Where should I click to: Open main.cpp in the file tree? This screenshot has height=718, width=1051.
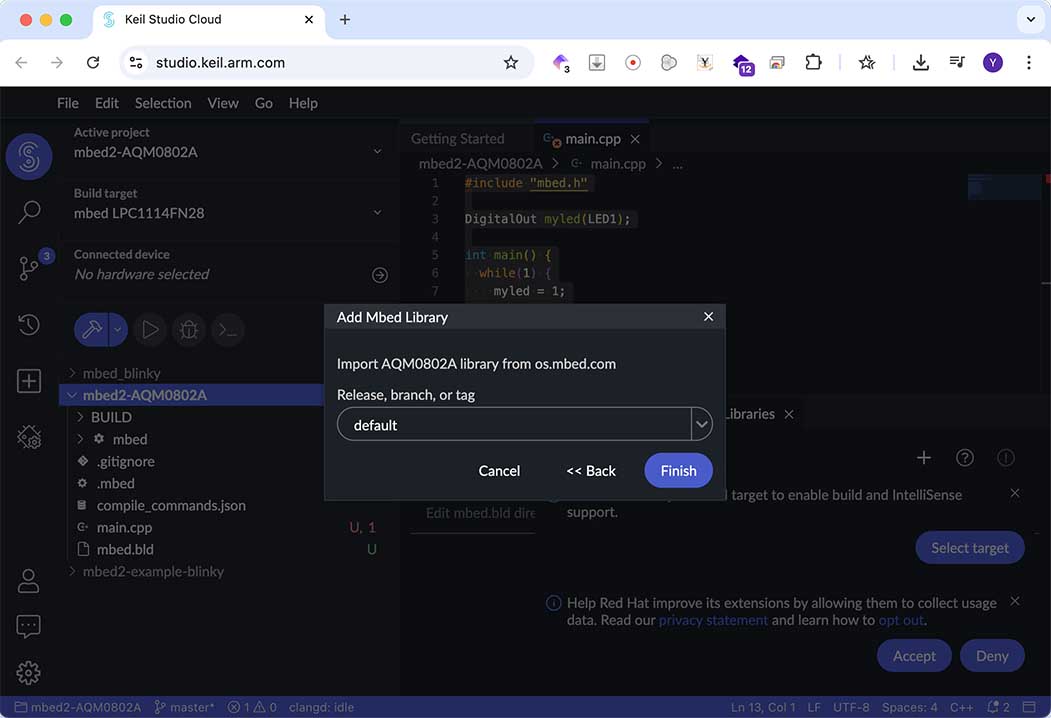[124, 528]
